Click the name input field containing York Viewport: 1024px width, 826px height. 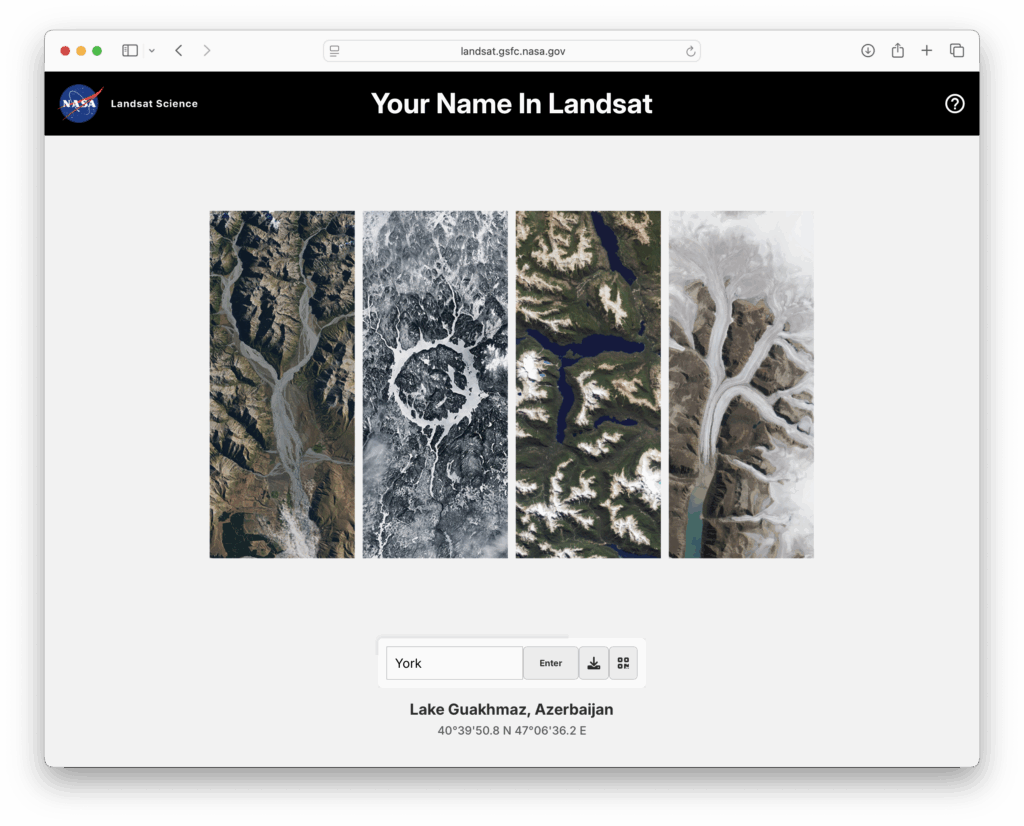[x=454, y=663]
